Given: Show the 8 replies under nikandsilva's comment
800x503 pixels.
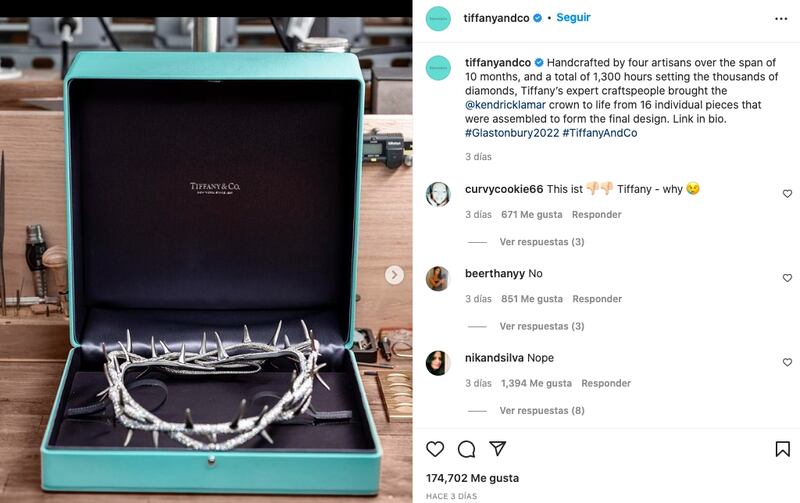Looking at the screenshot, I should 542,410.
